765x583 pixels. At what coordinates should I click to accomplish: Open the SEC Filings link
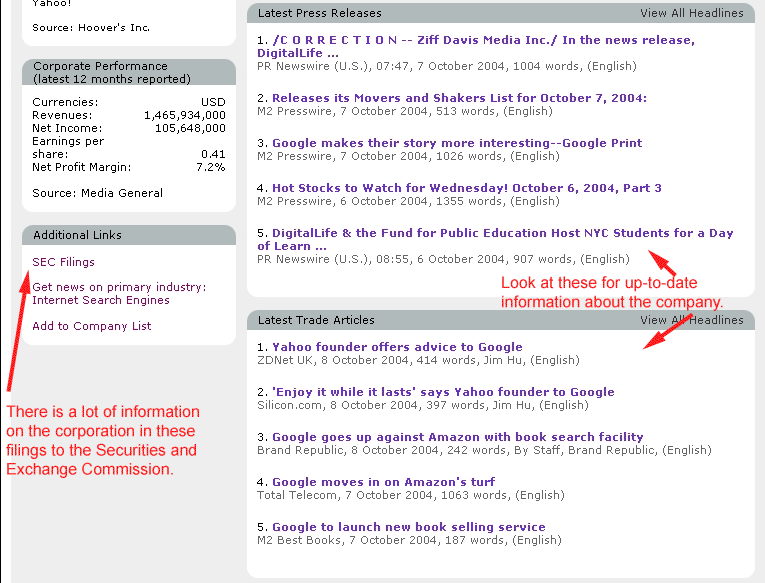(x=63, y=262)
